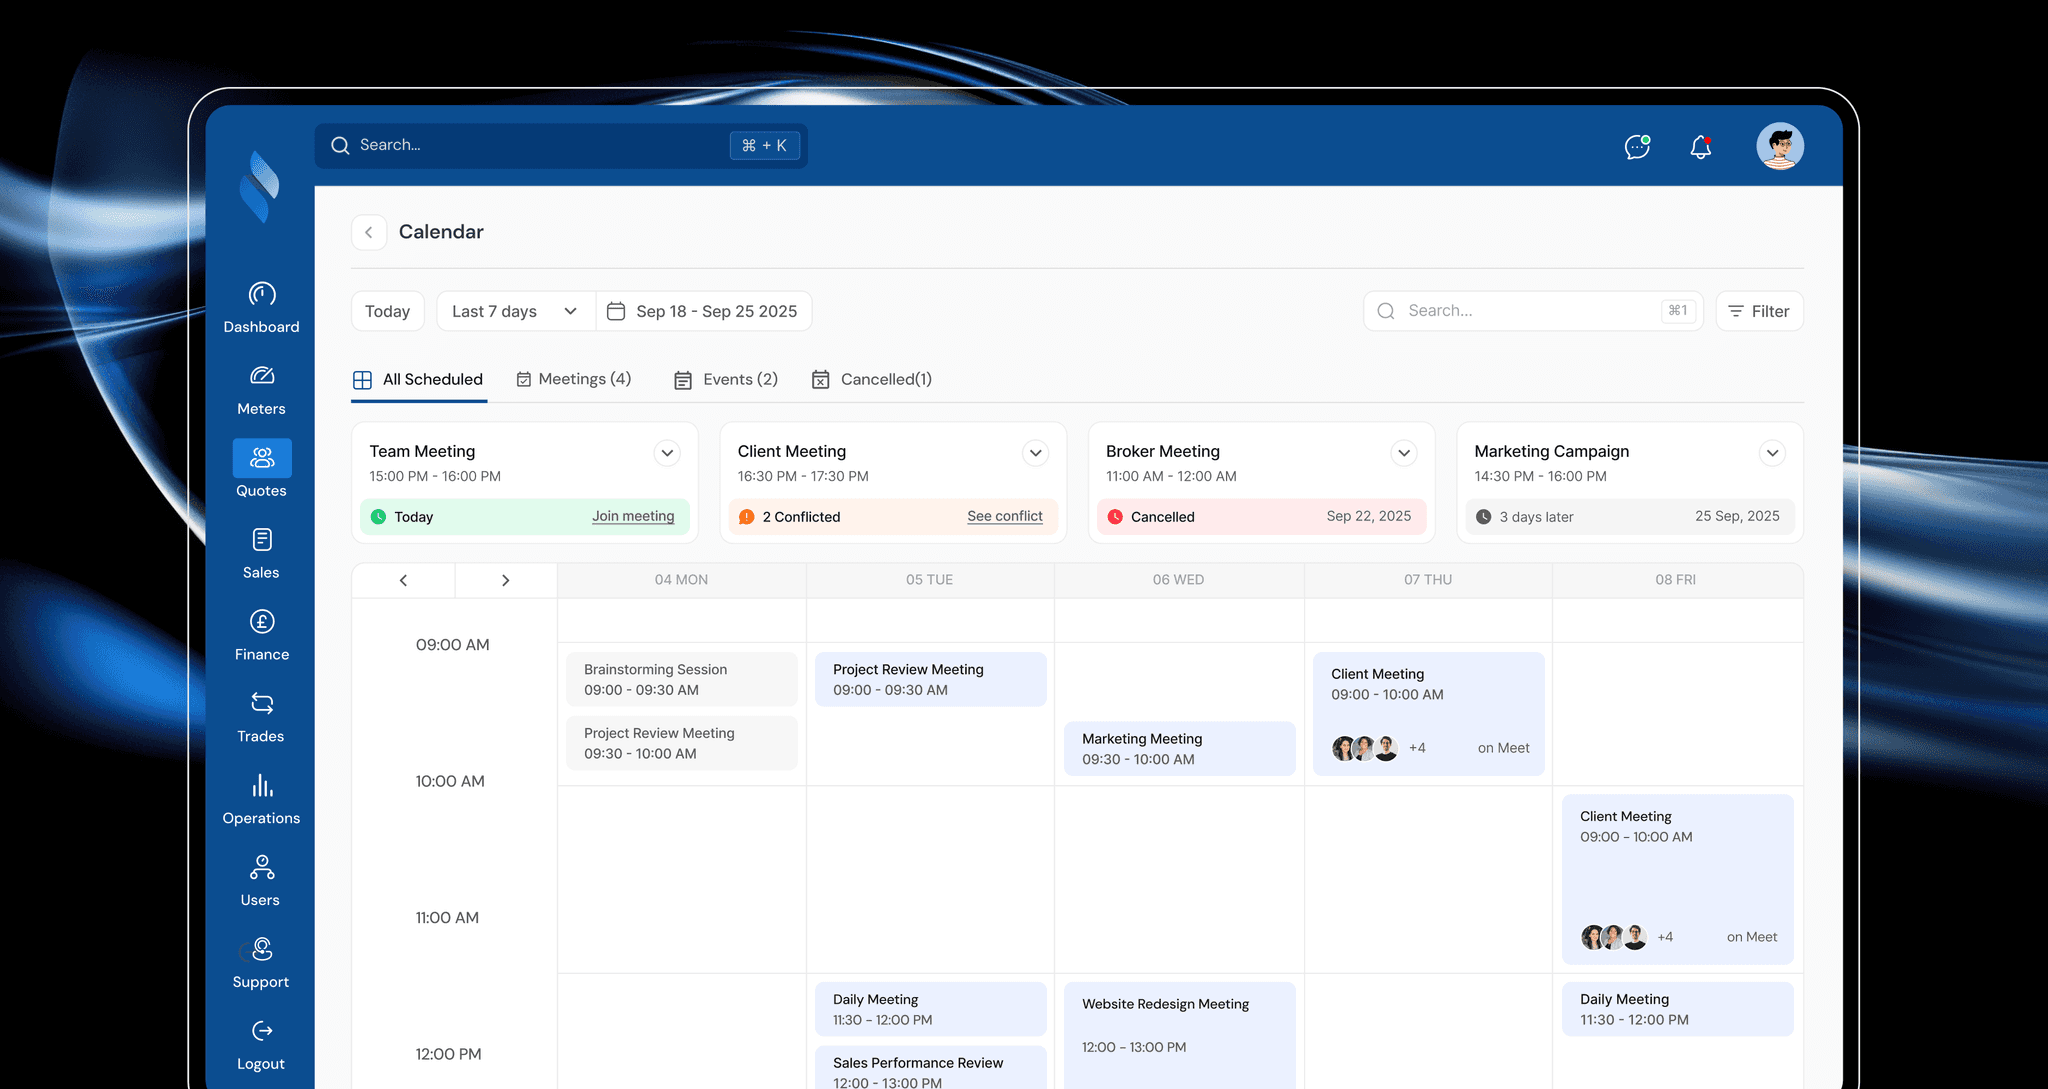Viewport: 2048px width, 1089px height.
Task: Open Operations bar chart icon
Action: coord(262,786)
